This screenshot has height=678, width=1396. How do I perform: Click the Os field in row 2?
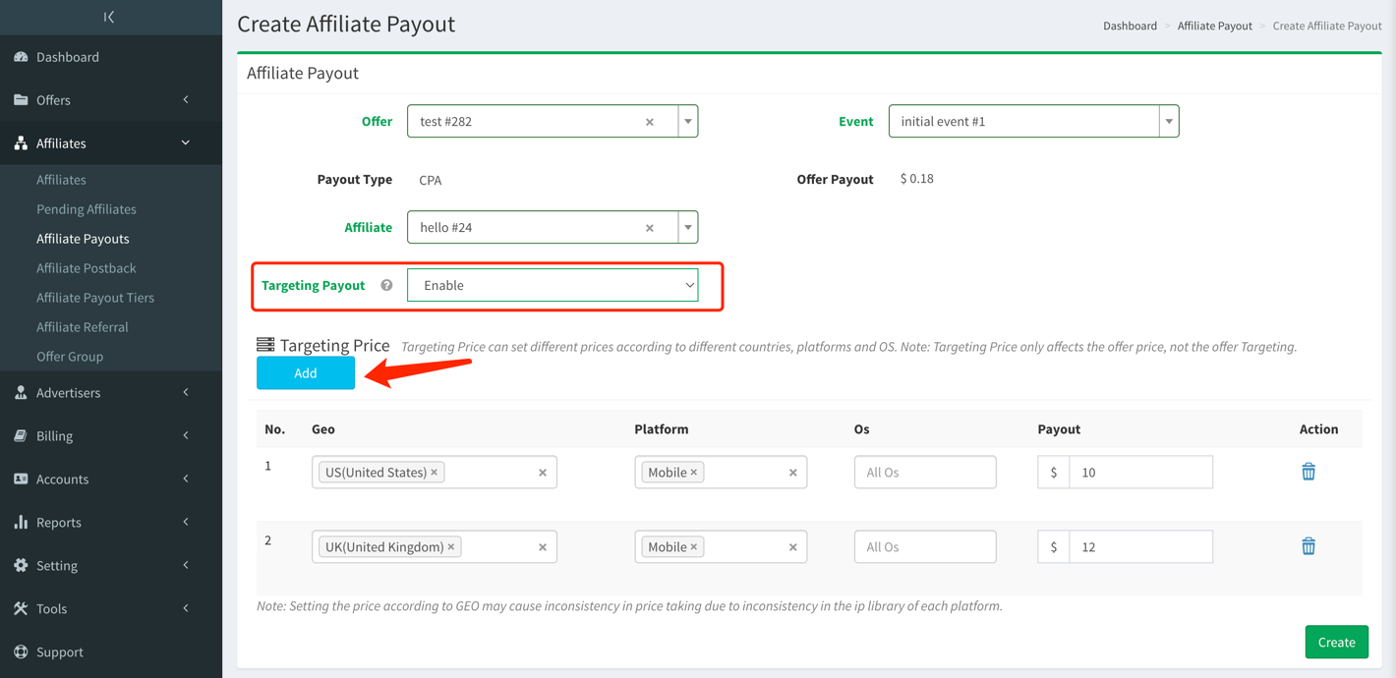[x=925, y=547]
